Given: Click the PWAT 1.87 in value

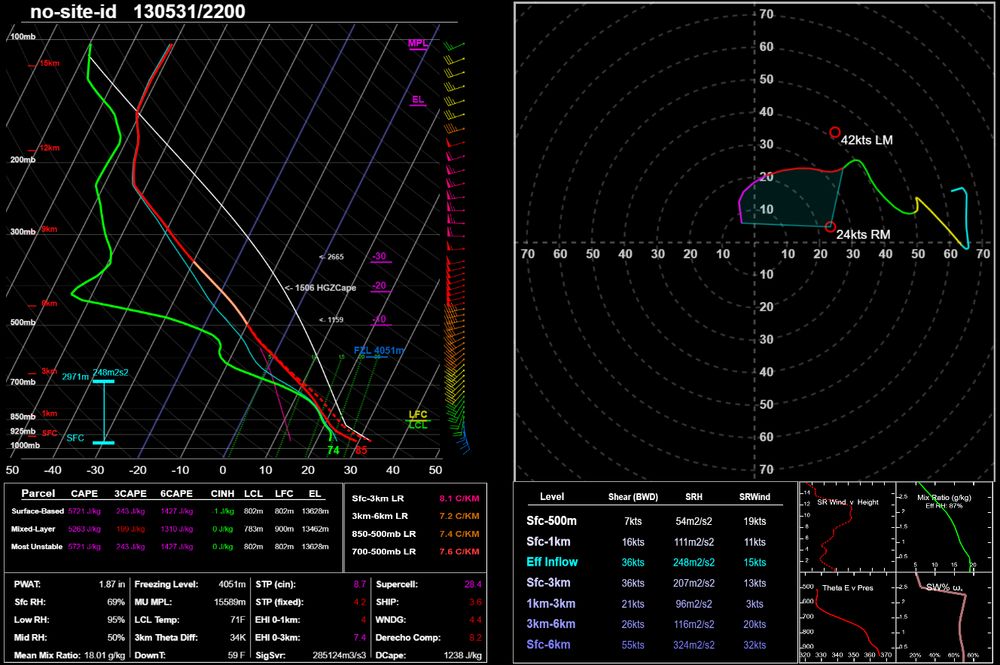Looking at the screenshot, I should click(x=112, y=584).
